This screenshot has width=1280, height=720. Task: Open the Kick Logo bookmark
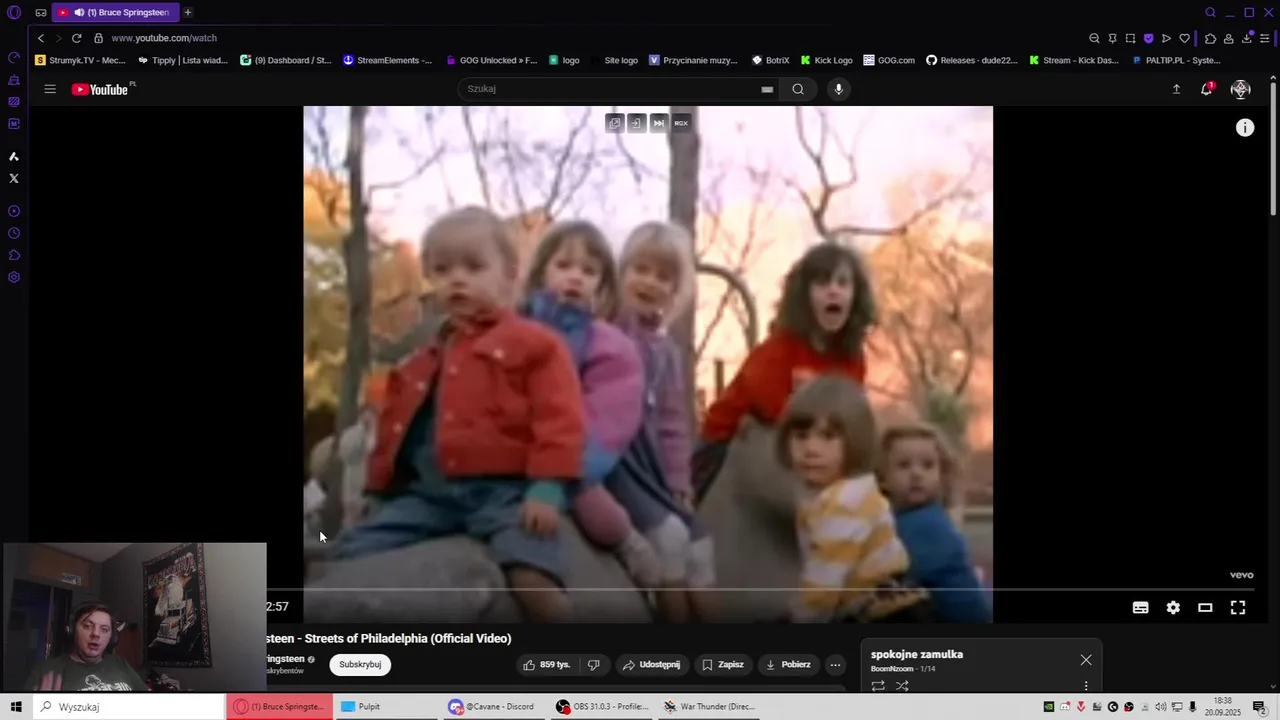[x=826, y=60]
